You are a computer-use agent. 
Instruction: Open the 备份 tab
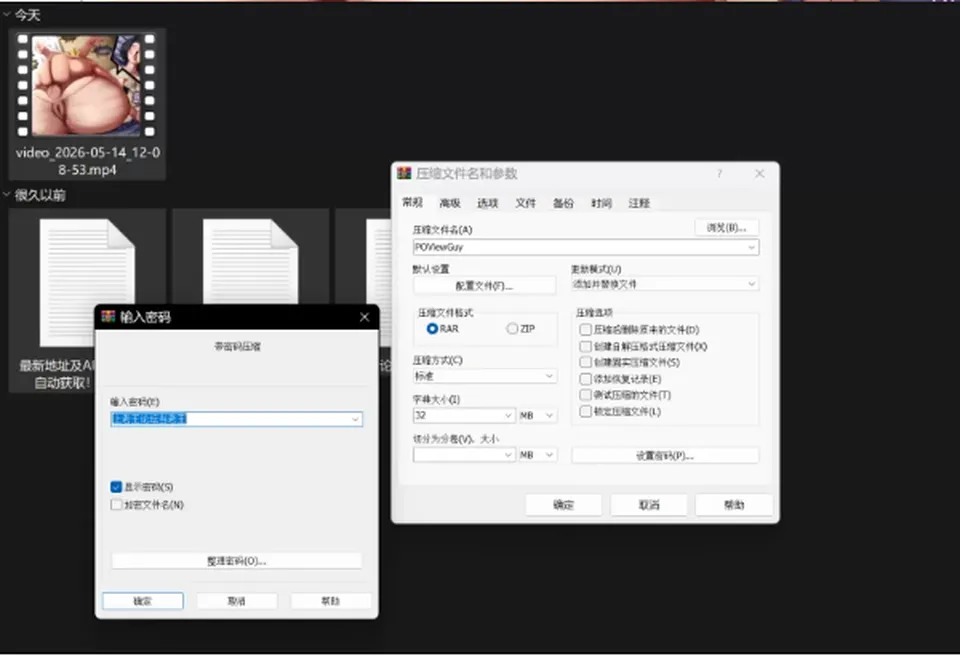pyautogui.click(x=563, y=203)
